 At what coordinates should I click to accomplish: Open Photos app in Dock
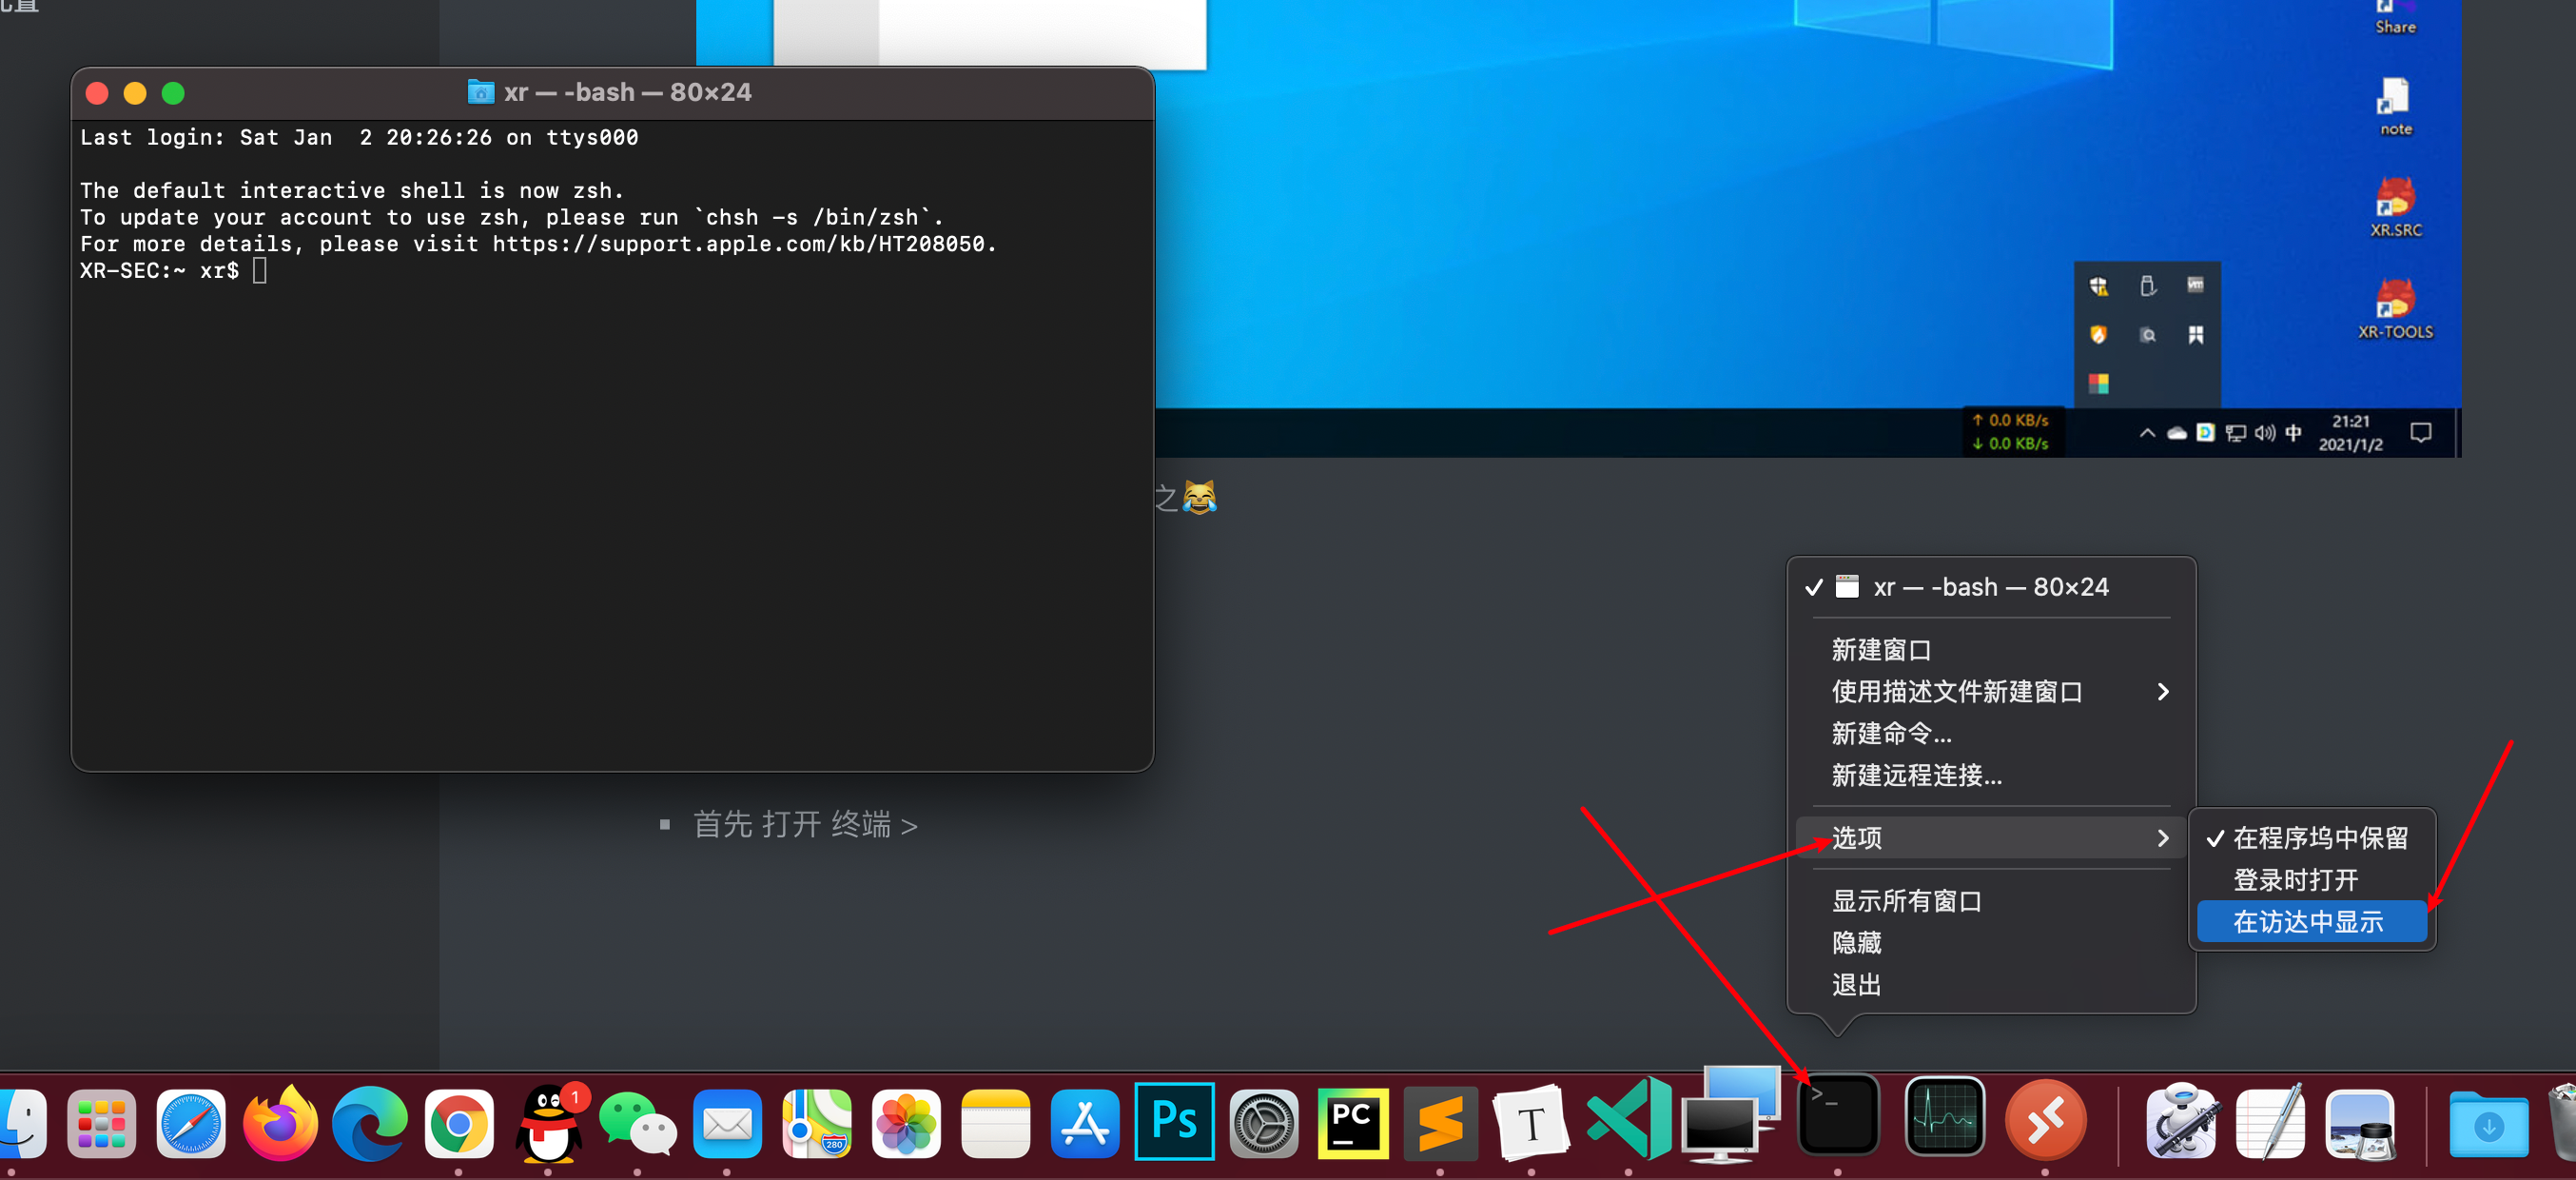coord(906,1124)
